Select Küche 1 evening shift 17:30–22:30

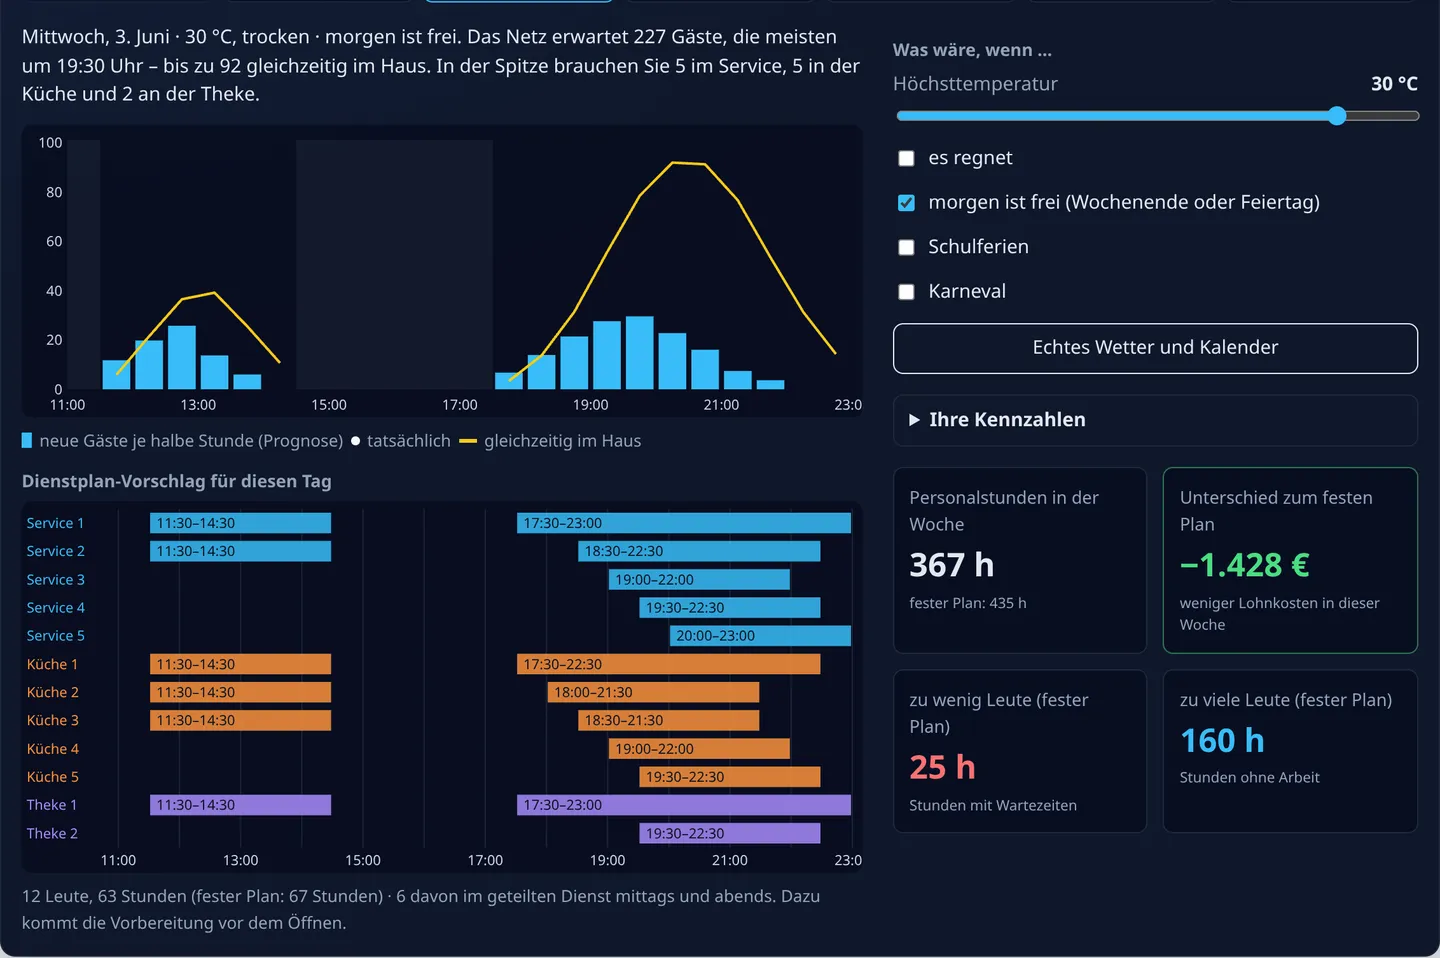tap(668, 664)
